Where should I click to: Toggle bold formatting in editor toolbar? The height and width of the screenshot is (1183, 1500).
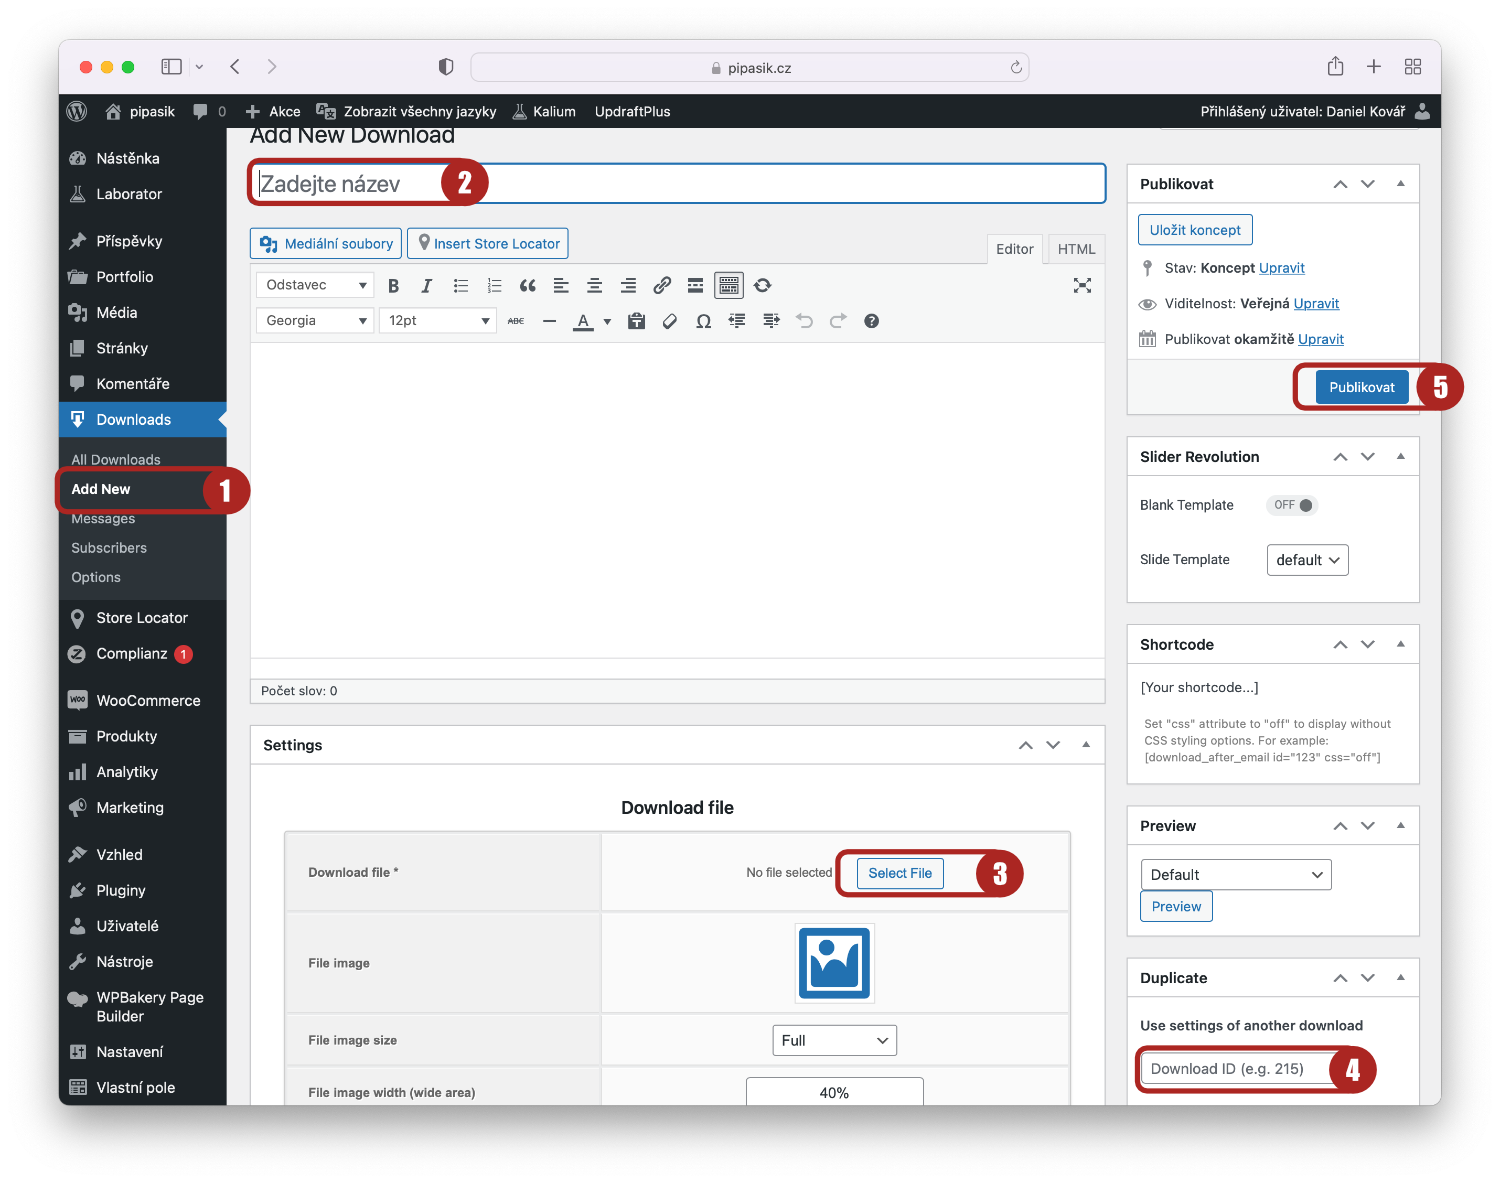(393, 286)
